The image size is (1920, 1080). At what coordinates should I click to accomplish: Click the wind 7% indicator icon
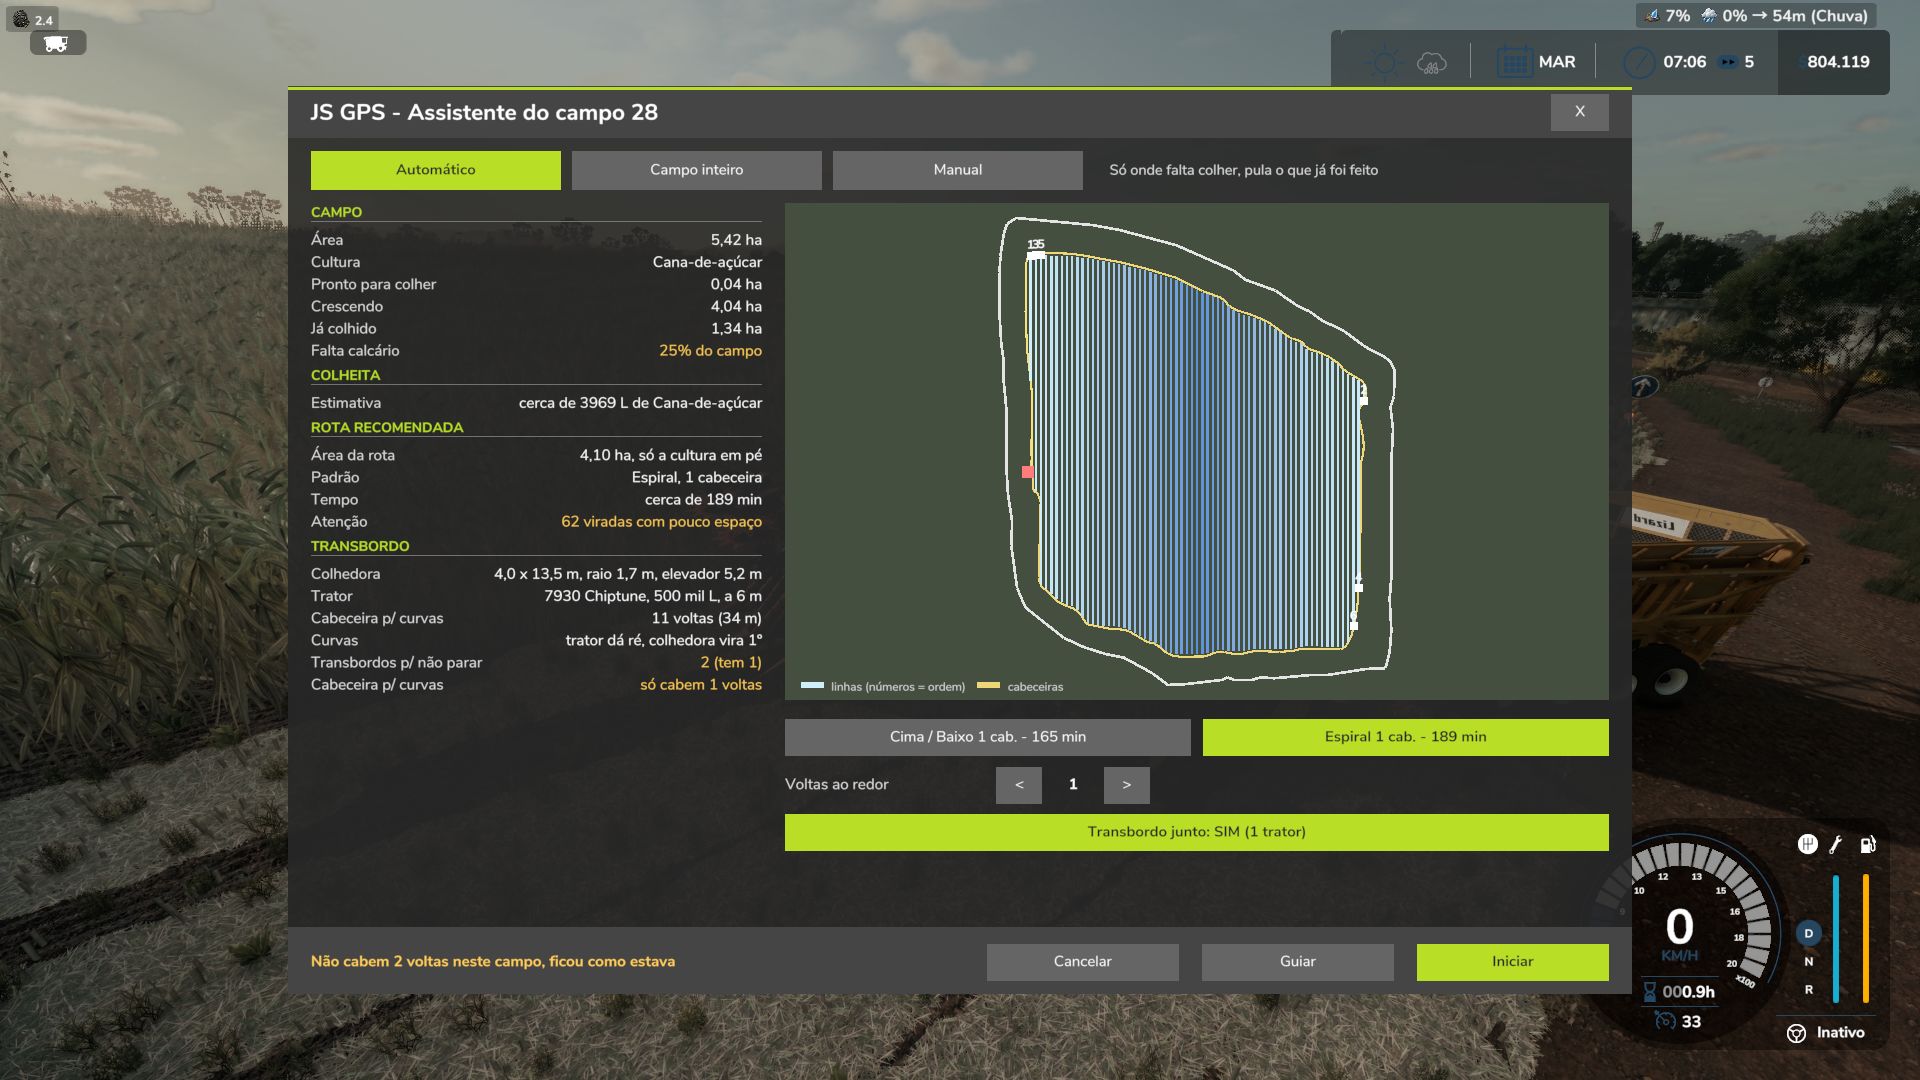(x=1652, y=16)
